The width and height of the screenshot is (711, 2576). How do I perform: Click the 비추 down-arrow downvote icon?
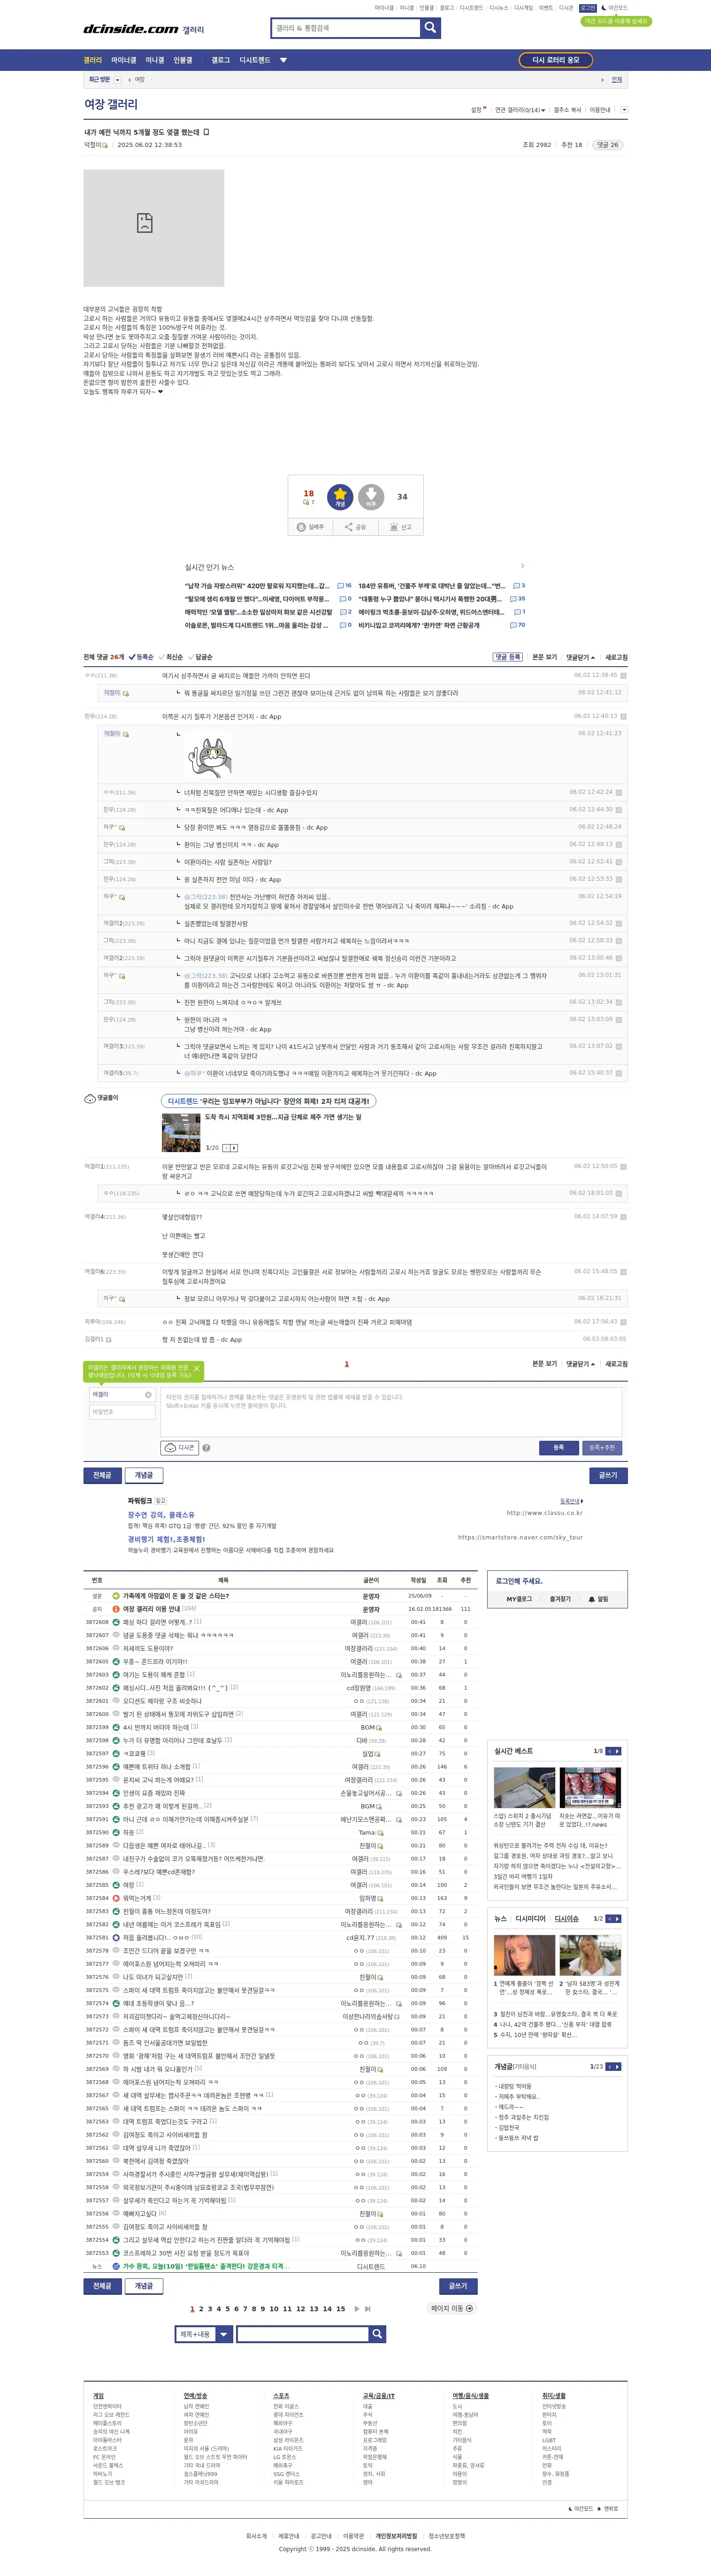(371, 496)
